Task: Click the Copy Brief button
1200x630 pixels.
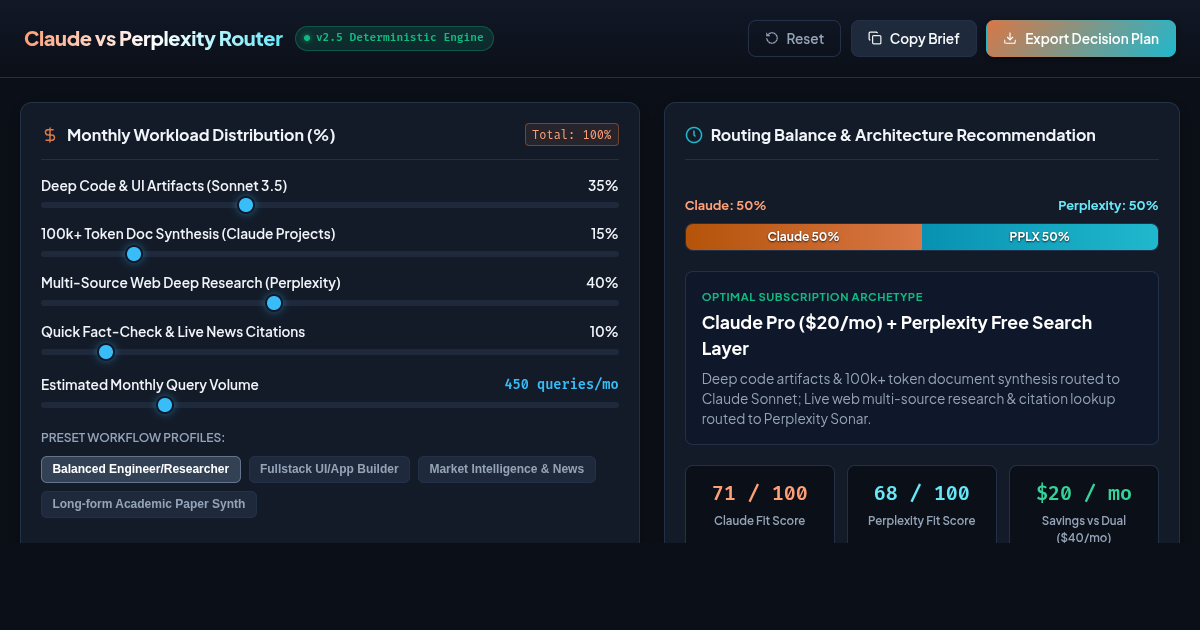Action: click(x=913, y=39)
